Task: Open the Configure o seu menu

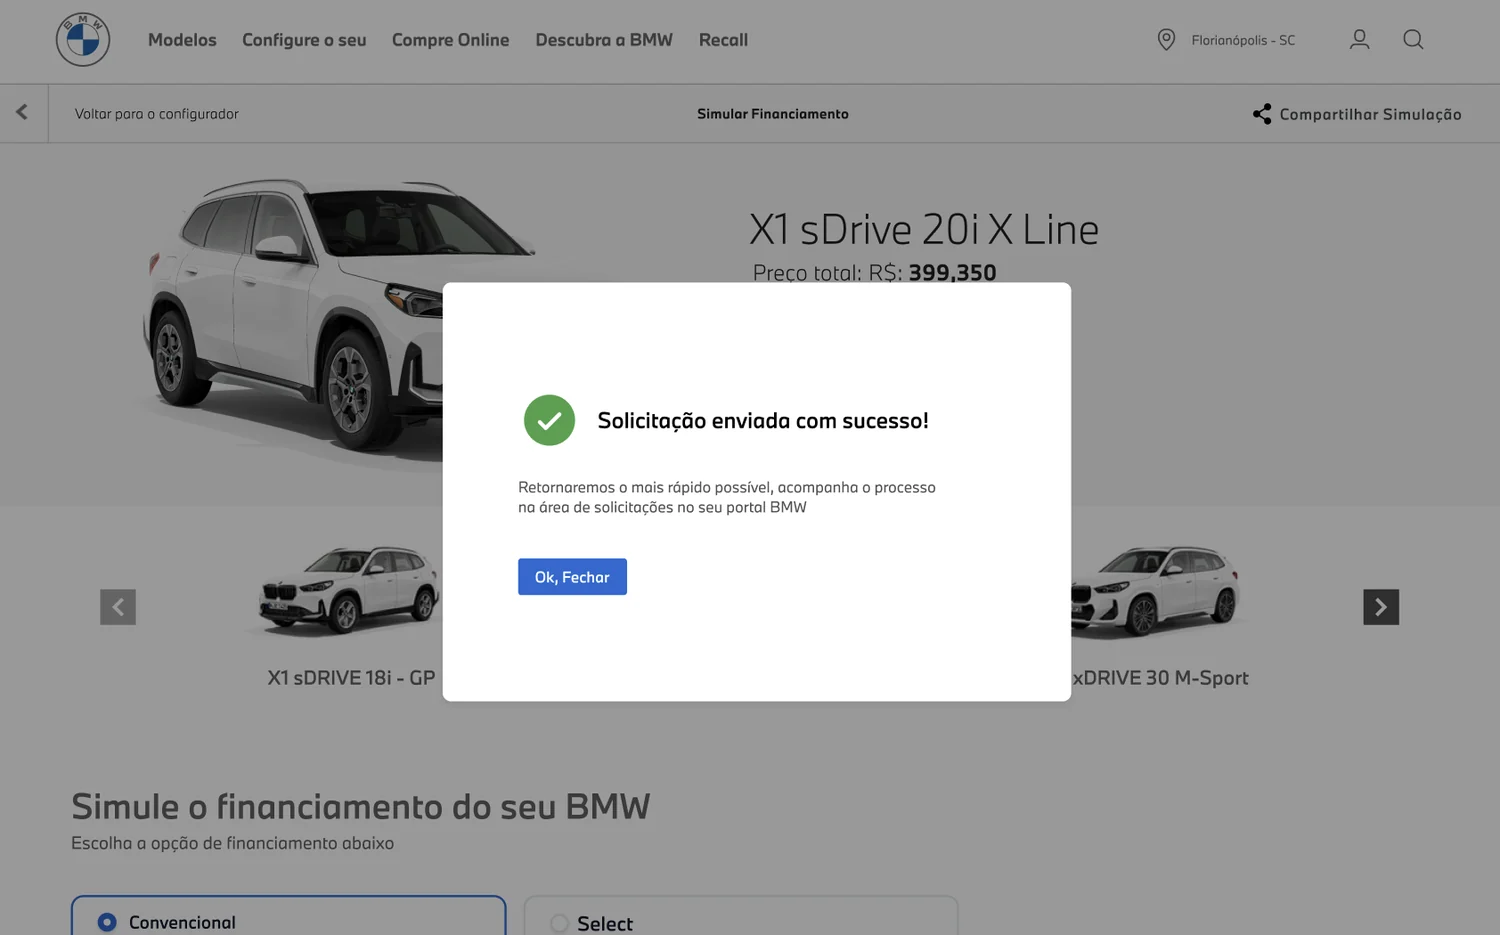Action: (x=304, y=40)
